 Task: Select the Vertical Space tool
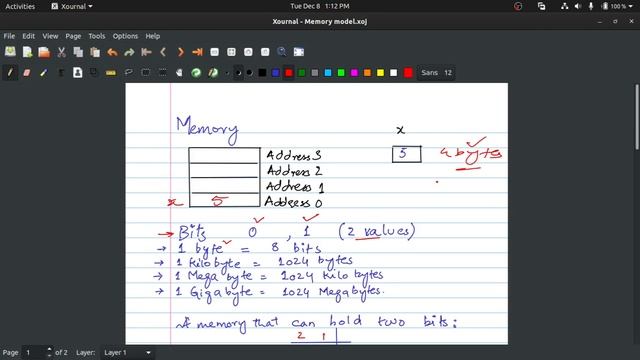pos(162,73)
